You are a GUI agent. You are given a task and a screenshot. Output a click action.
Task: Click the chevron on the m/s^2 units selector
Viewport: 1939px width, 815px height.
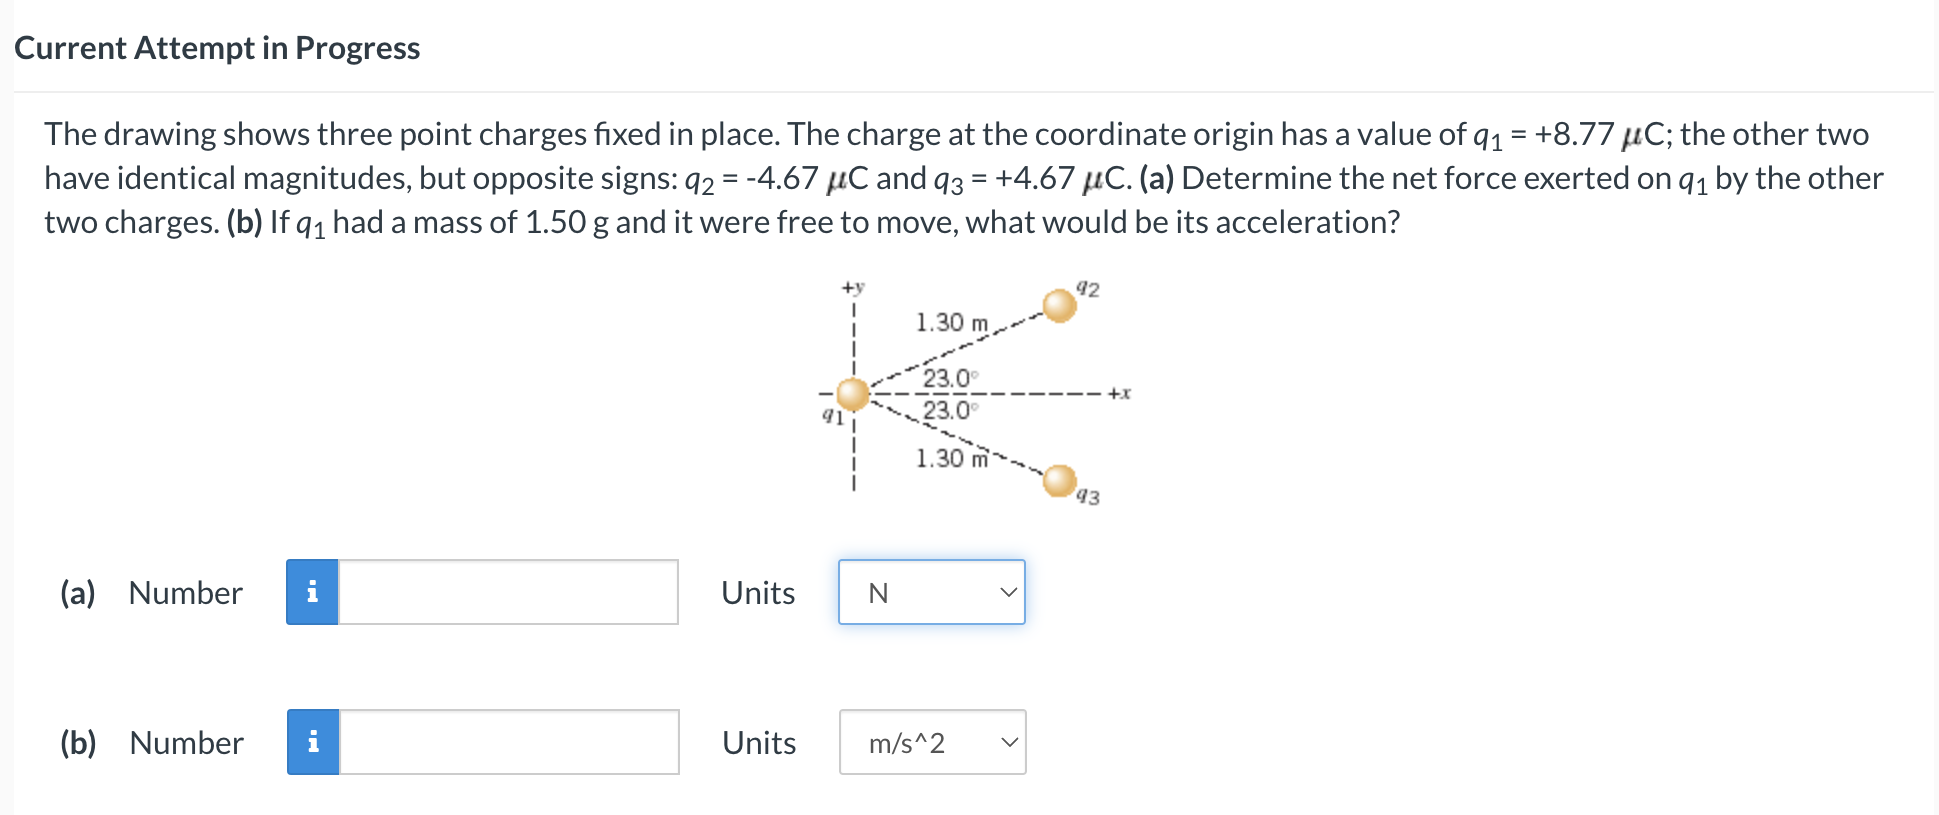[x=1008, y=742]
